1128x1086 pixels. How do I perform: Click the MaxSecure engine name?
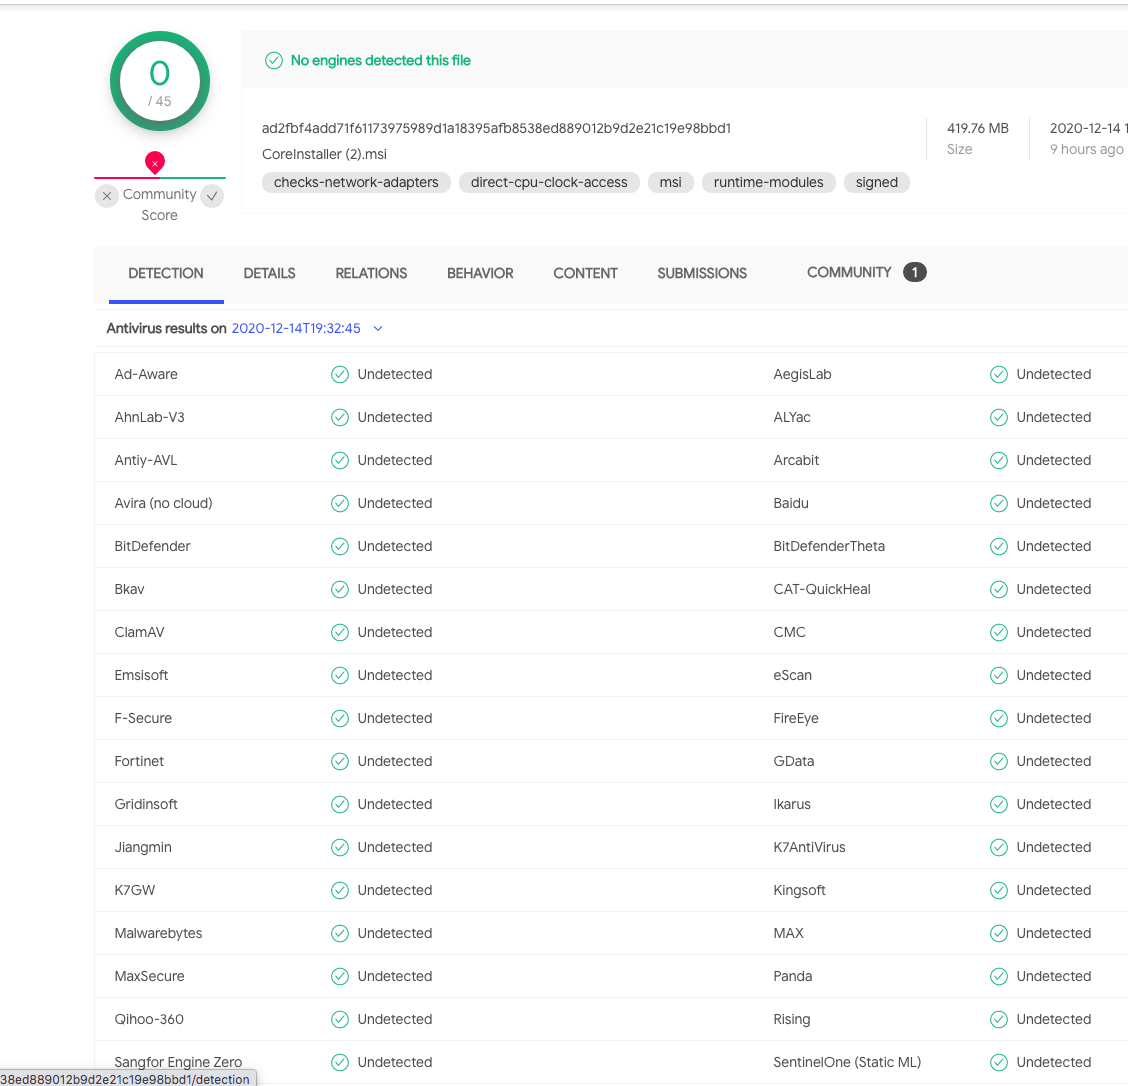pos(149,977)
